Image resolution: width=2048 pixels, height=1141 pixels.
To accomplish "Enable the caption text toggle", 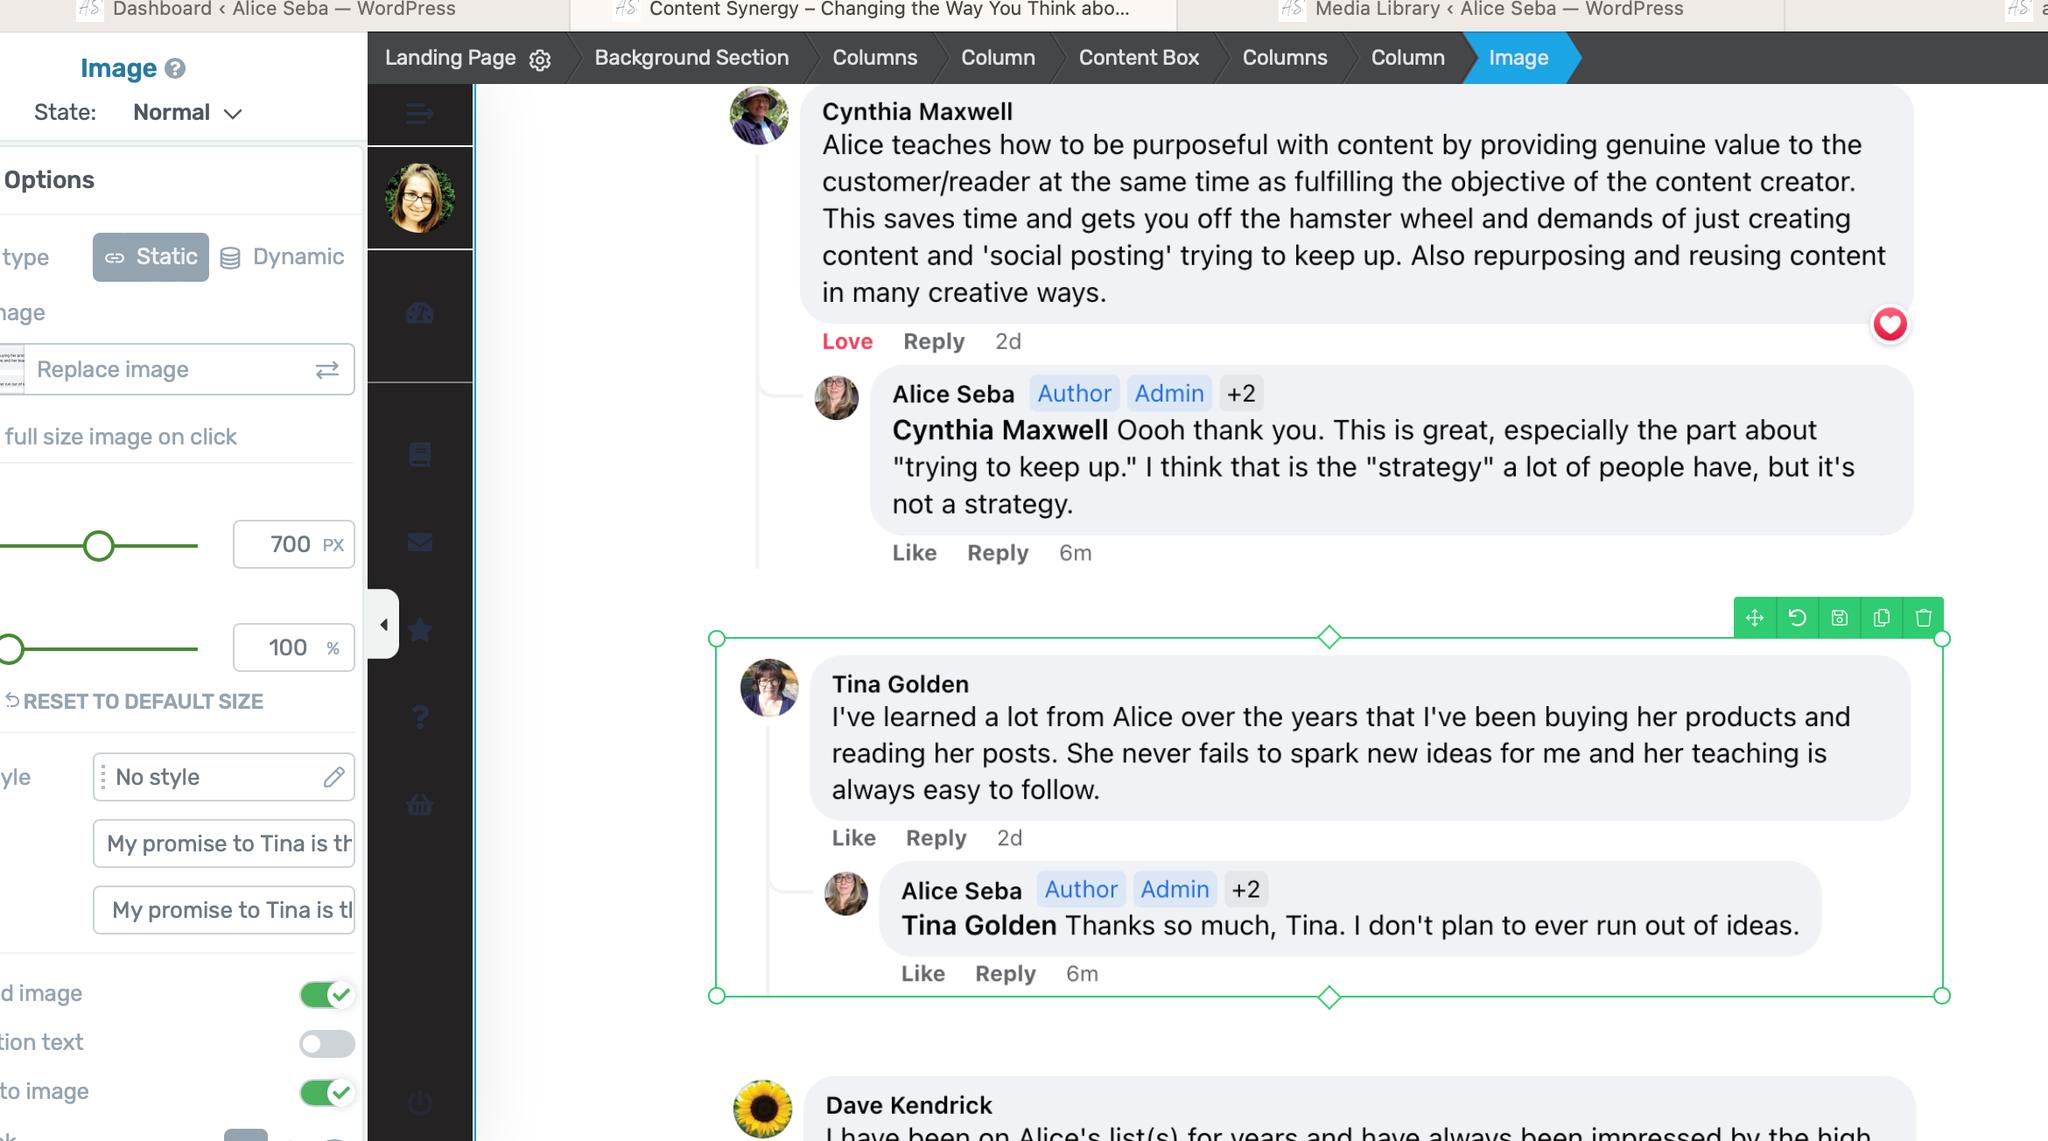I will click(327, 1043).
